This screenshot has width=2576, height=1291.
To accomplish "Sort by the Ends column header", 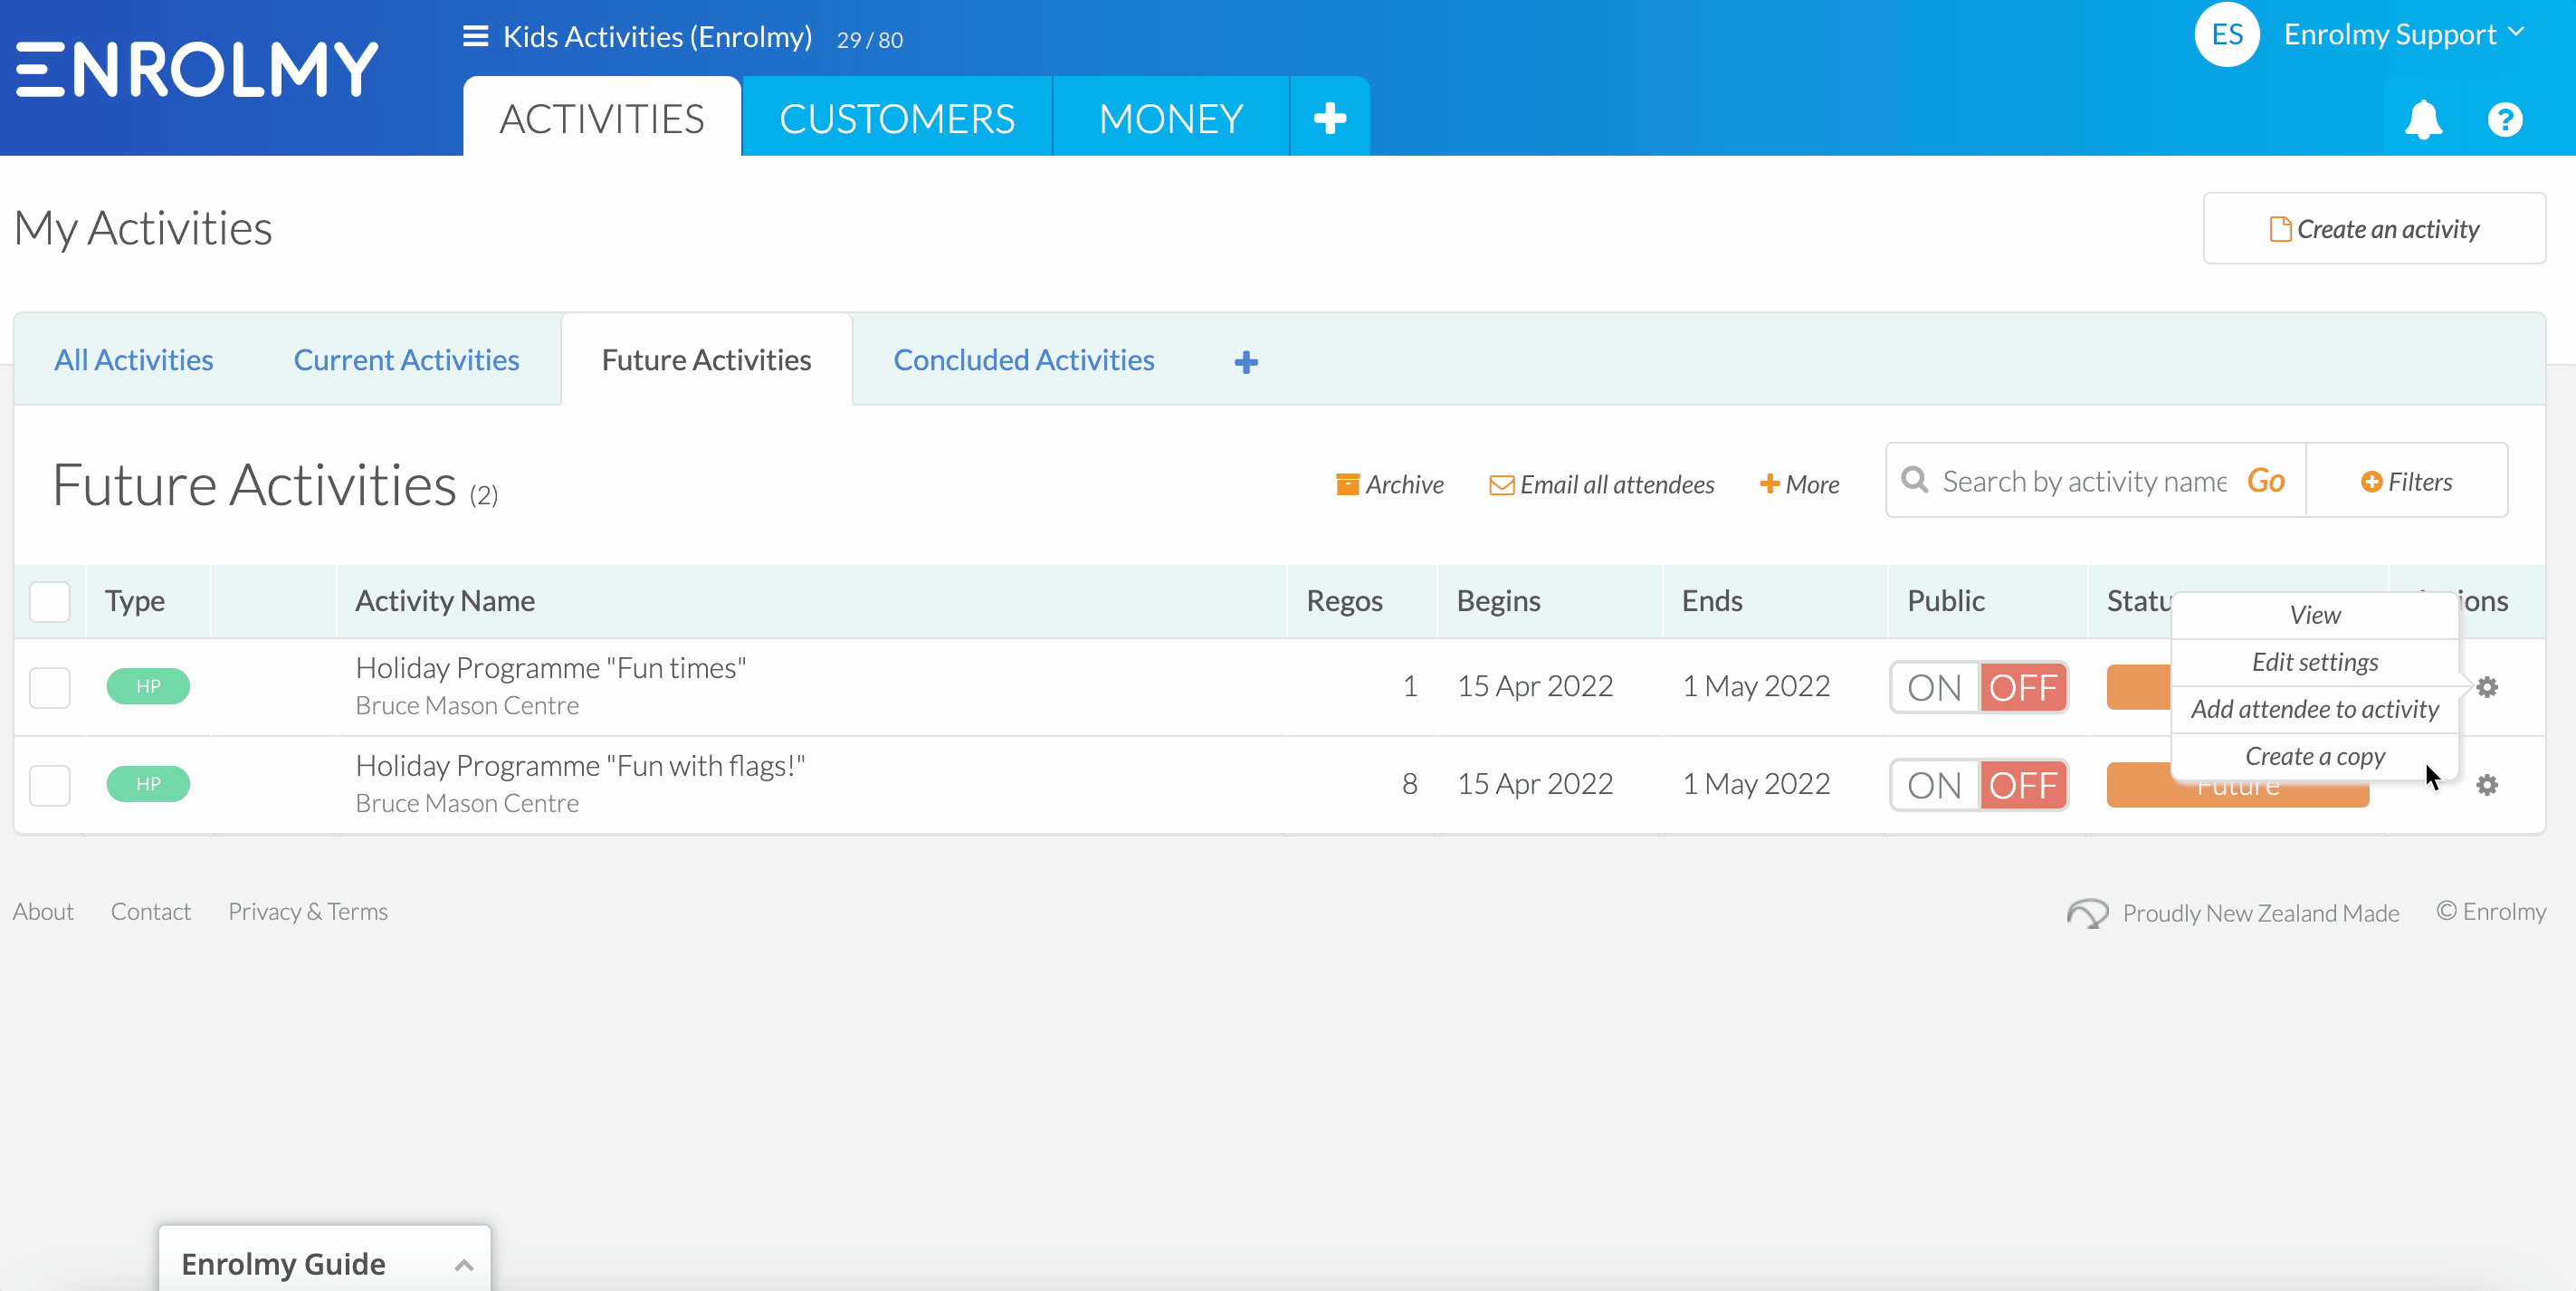I will tap(1711, 601).
